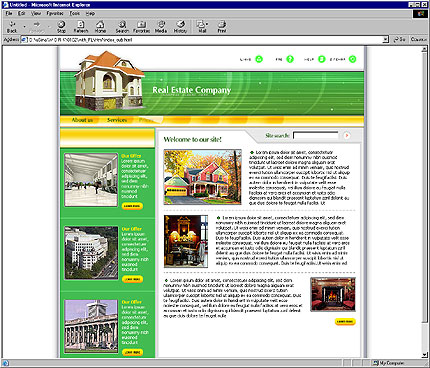Open the Forward button history dropdown arrow
430x368 pixels.
click(49, 26)
